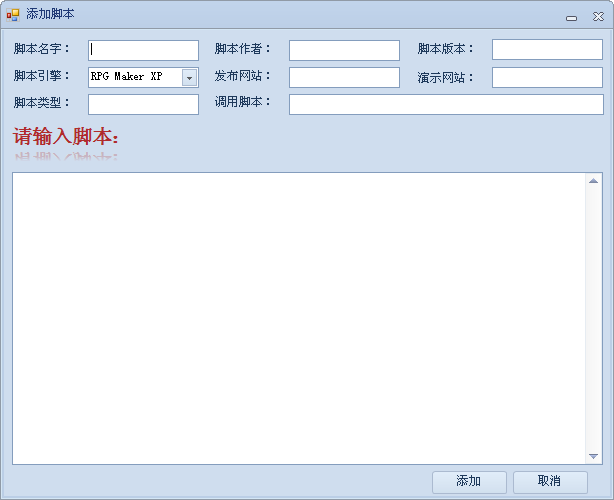Click the 脚本引擎 label
Screen dimensions: 614x500
coord(42,76)
